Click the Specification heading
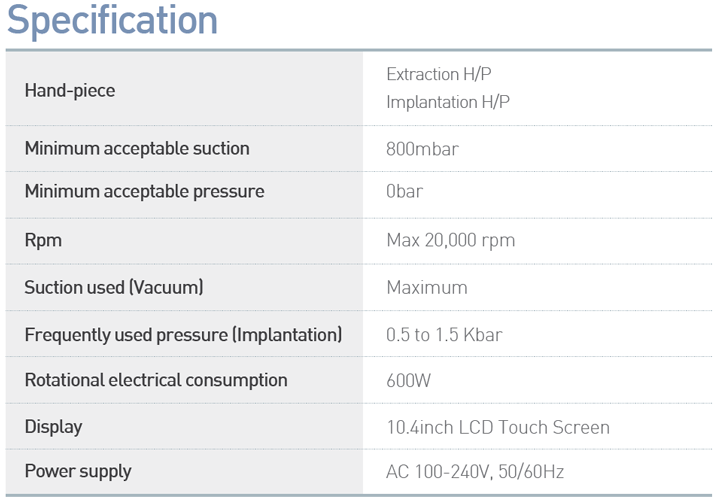Image resolution: width=720 pixels, height=504 pixels. pyautogui.click(x=112, y=21)
